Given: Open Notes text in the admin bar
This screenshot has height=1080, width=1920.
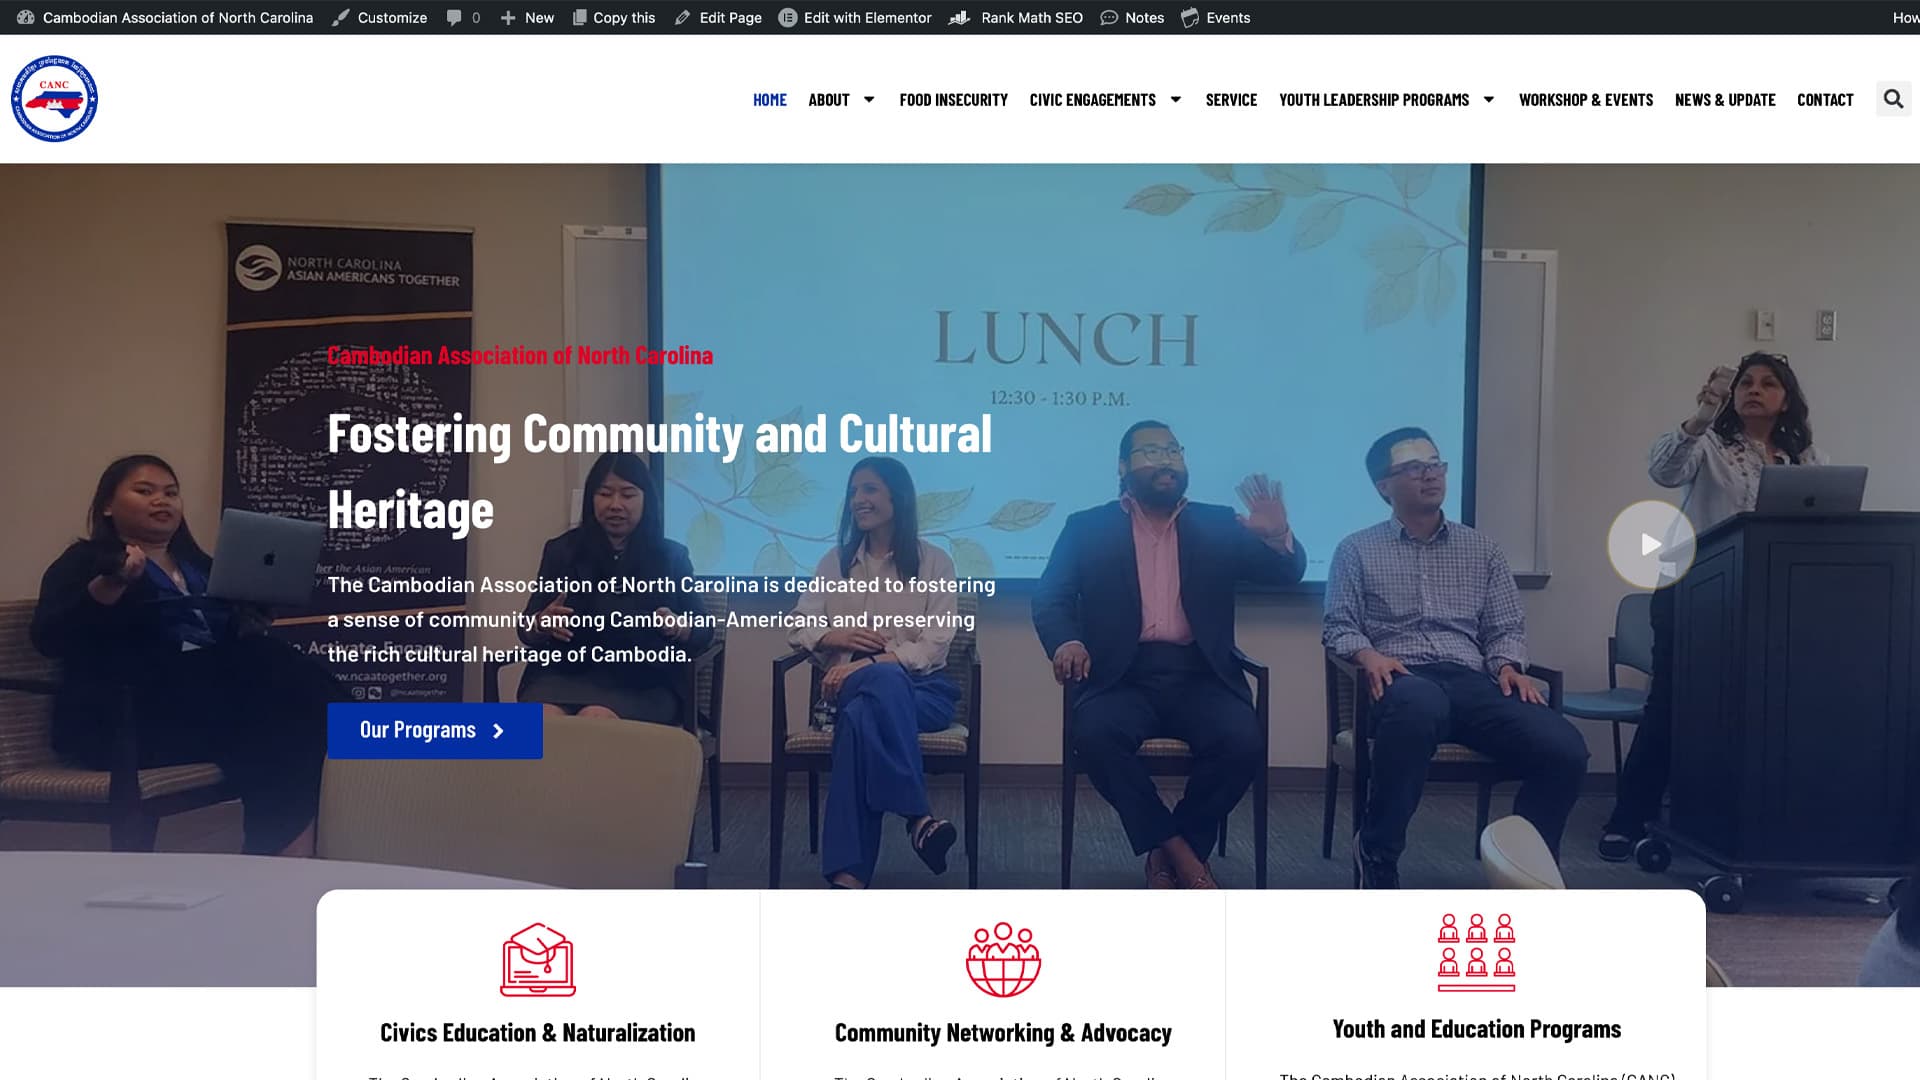Looking at the screenshot, I should 1144,17.
